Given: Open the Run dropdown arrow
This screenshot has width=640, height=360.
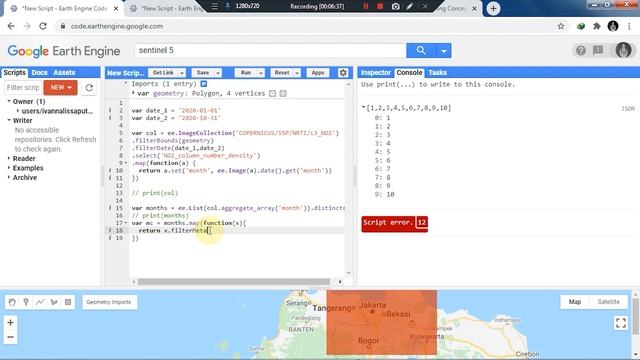Looking at the screenshot, I should click(x=261, y=73).
